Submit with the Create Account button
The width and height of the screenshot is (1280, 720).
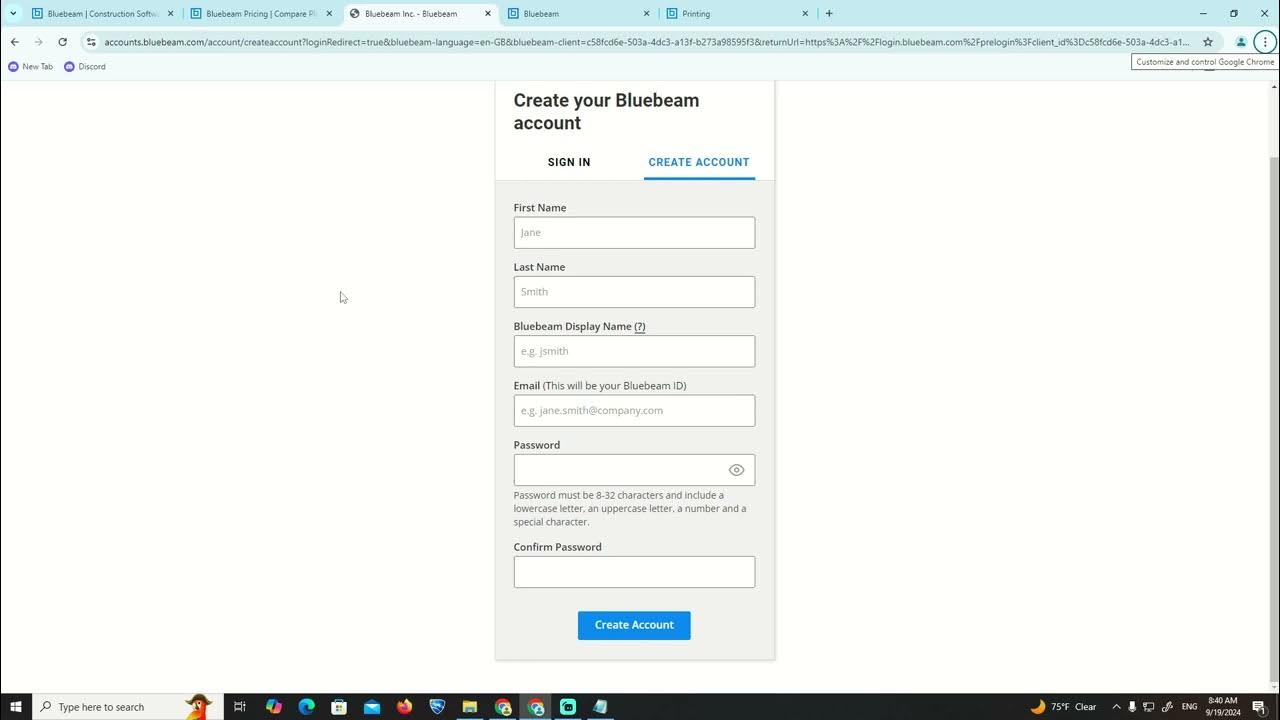coord(634,625)
